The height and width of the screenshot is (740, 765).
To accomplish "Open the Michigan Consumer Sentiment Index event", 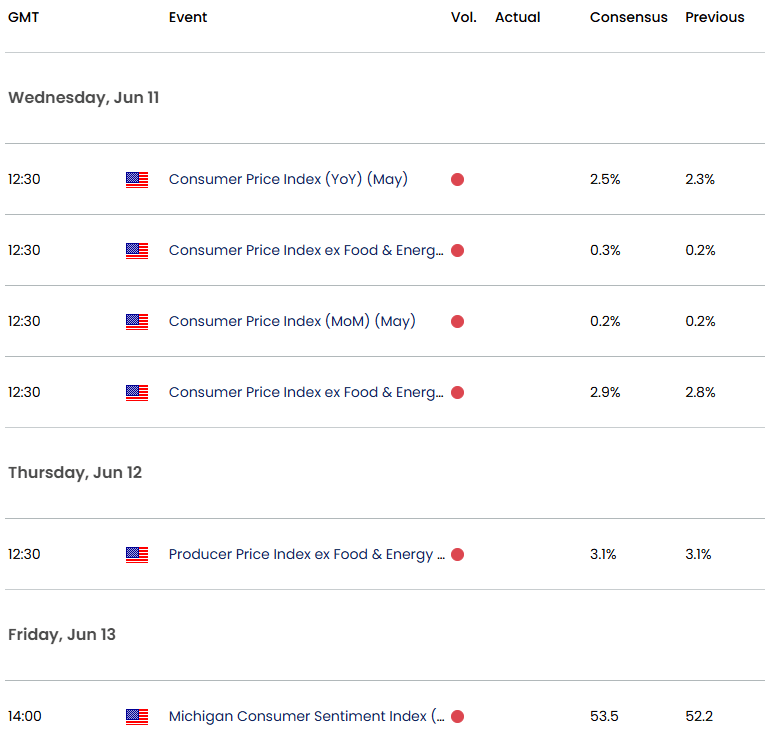I will [306, 717].
